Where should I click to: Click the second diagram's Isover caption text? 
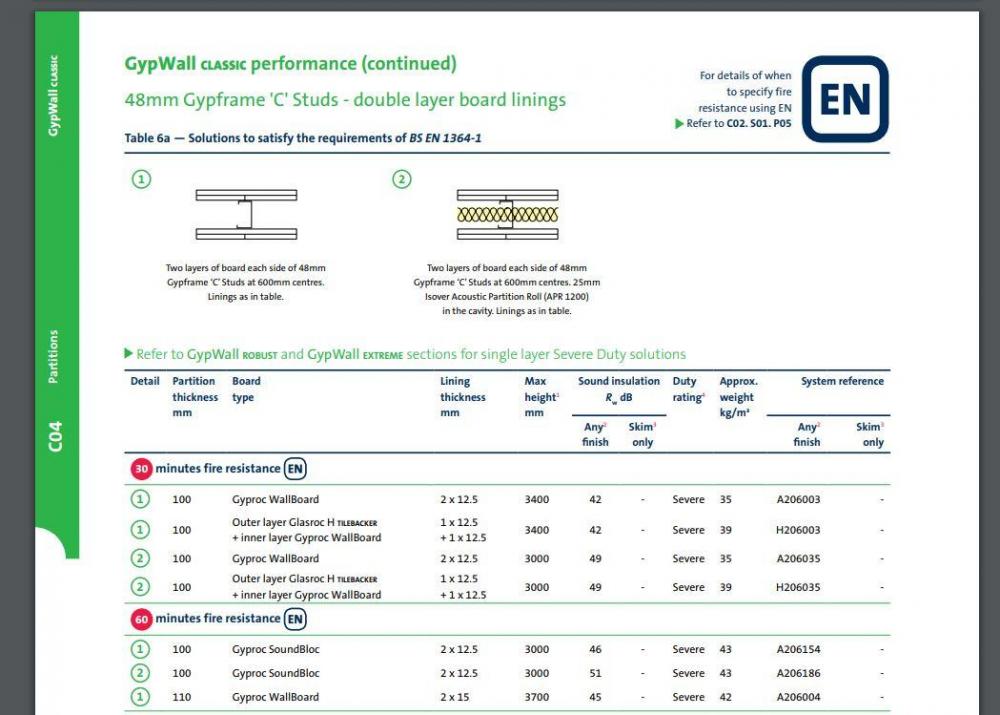[506, 290]
